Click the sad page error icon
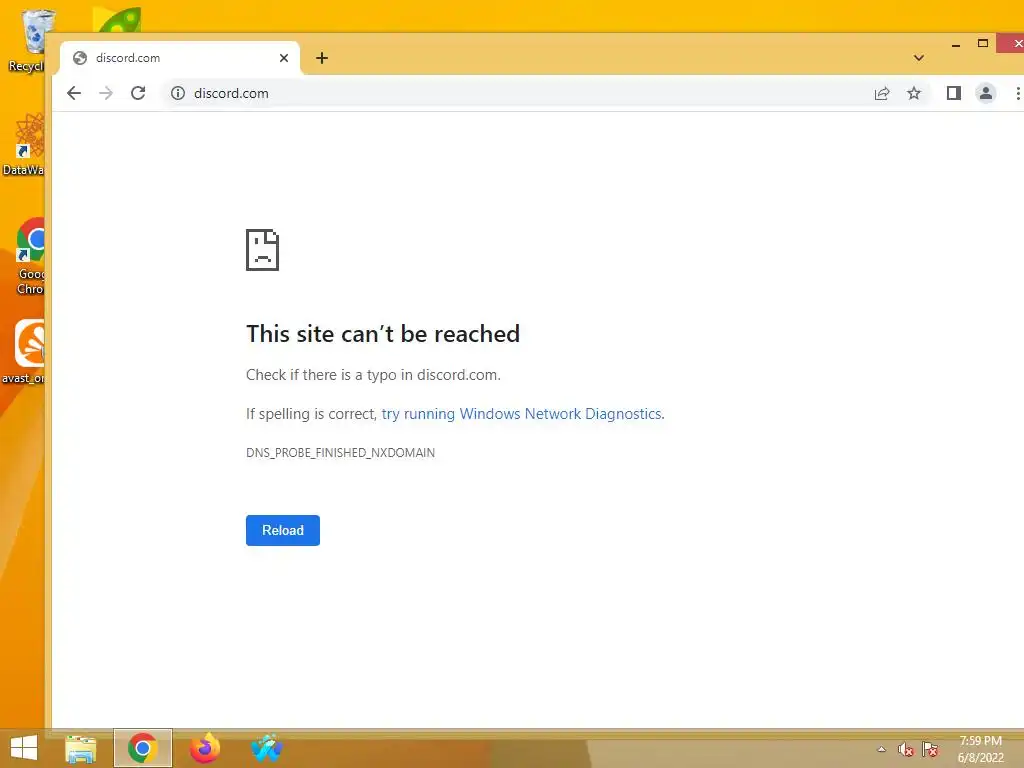1024x768 pixels. [263, 250]
